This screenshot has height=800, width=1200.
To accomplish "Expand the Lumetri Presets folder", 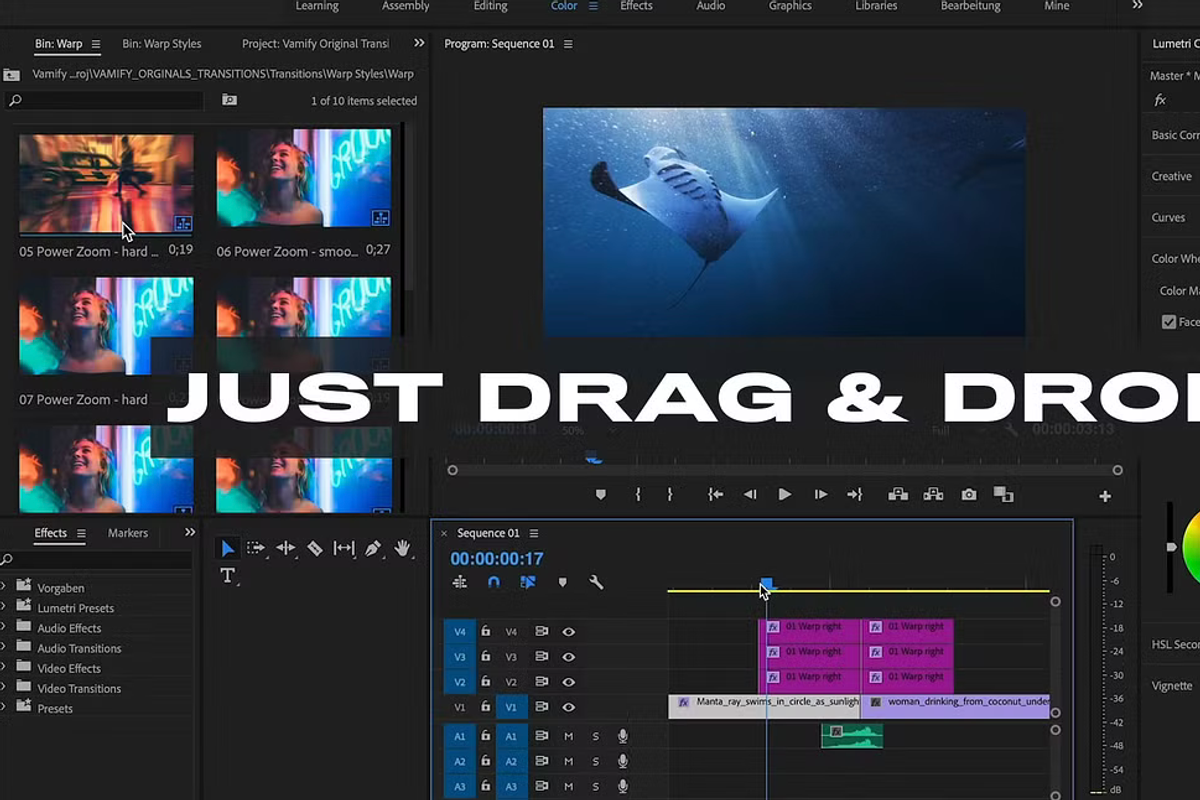I will (5, 608).
